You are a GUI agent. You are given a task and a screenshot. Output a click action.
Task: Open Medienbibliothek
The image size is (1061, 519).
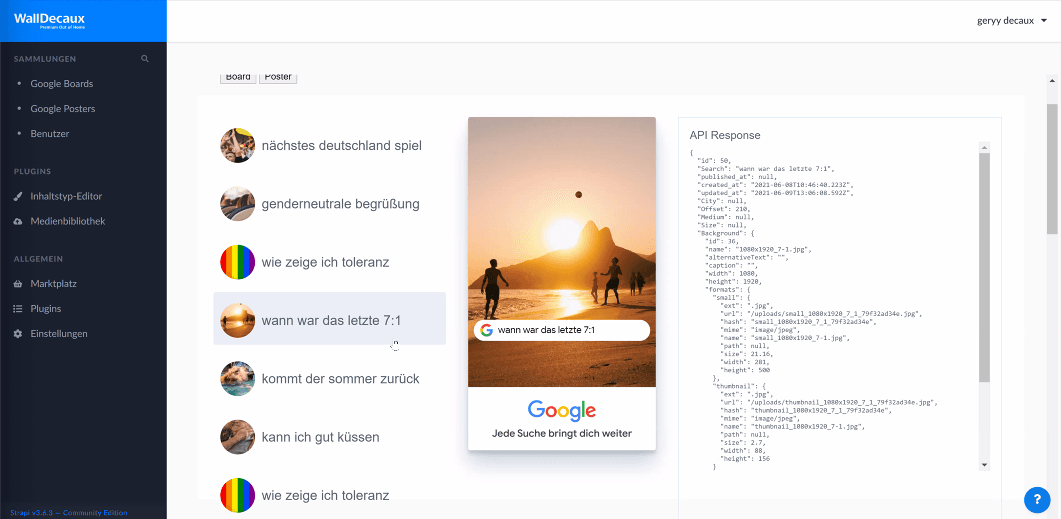(x=68, y=221)
